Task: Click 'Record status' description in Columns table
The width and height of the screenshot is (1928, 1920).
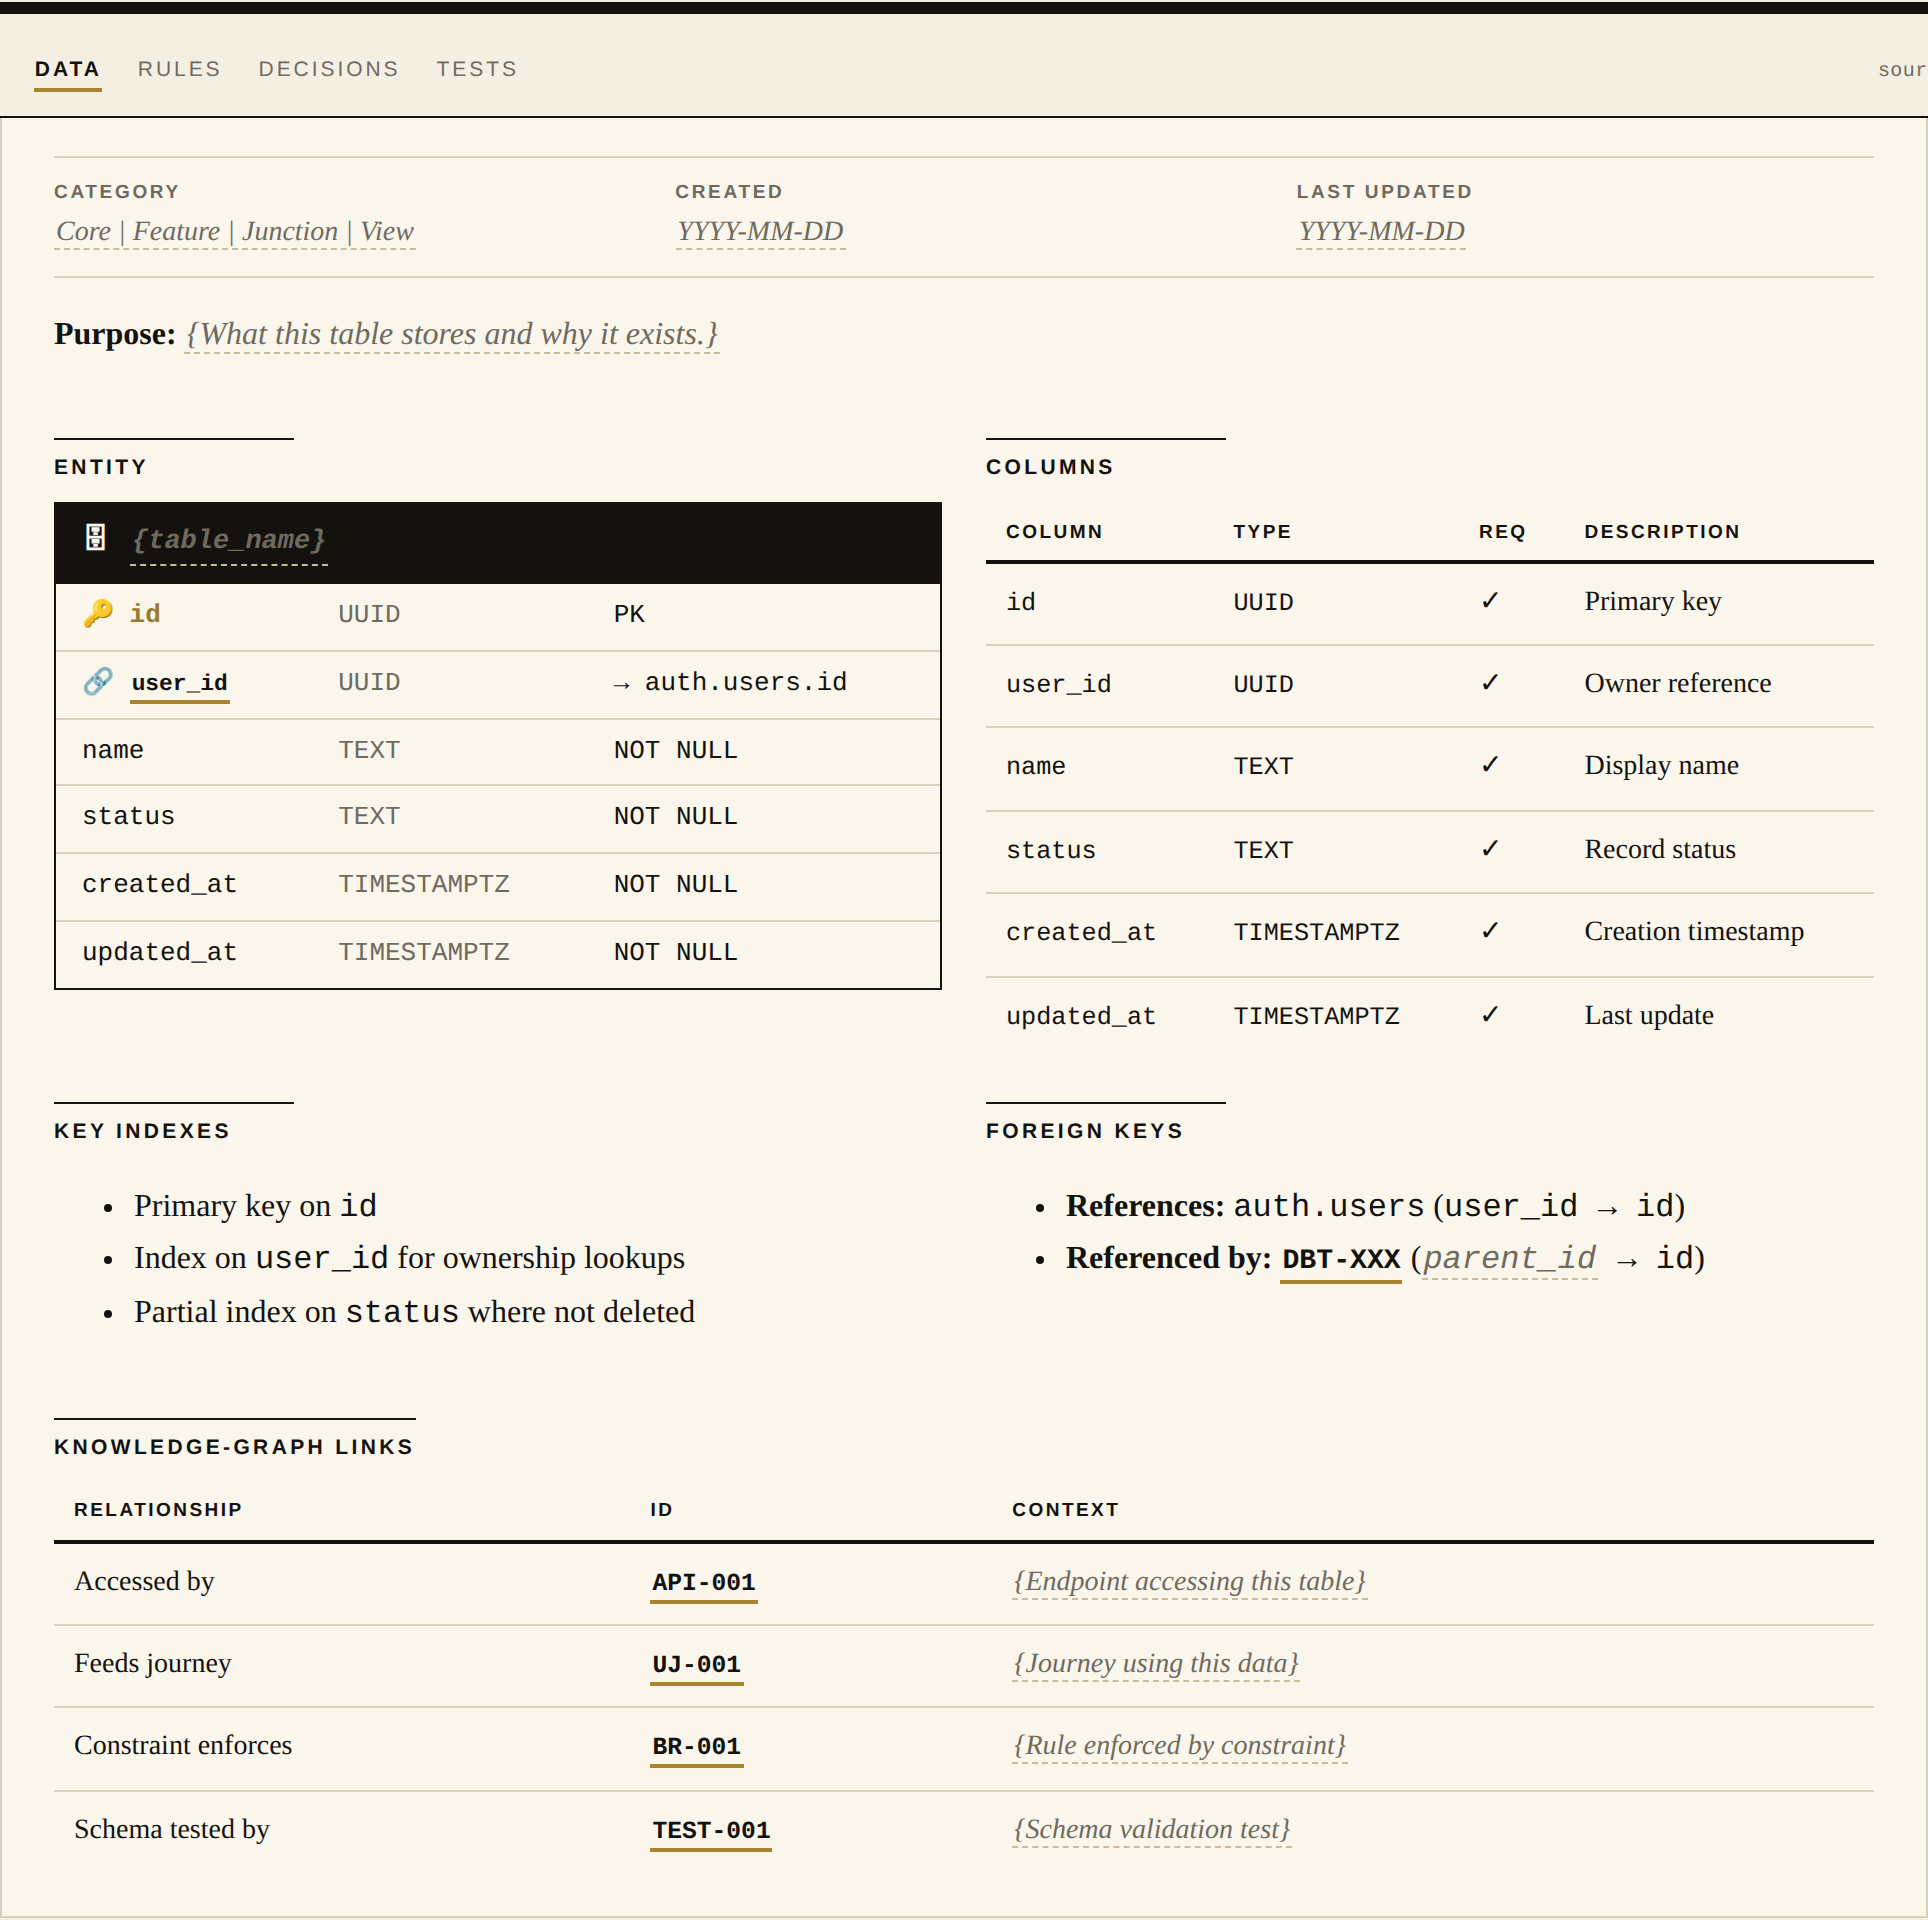Action: point(1660,850)
